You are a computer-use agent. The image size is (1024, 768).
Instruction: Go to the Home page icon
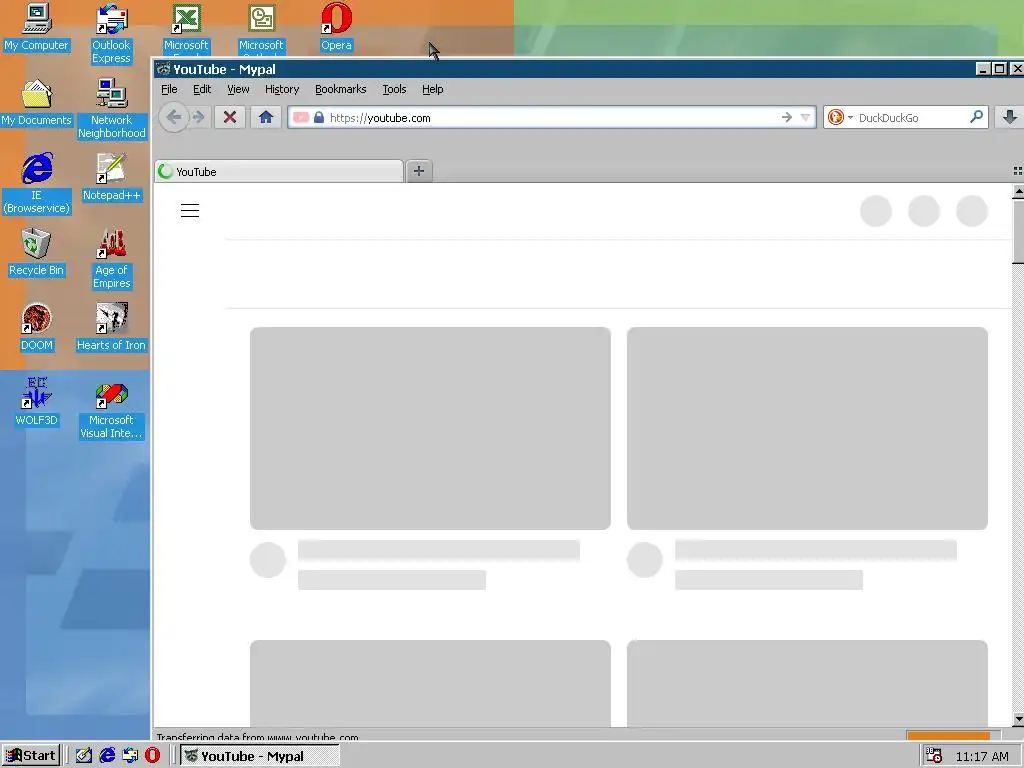click(266, 118)
